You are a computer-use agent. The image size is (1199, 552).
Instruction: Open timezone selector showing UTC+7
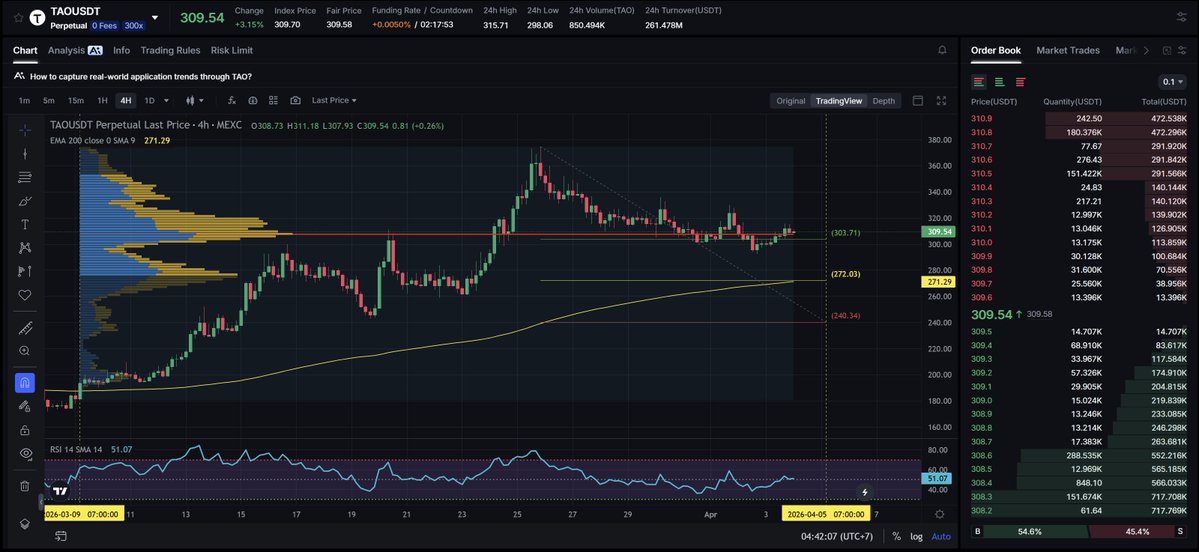838,537
